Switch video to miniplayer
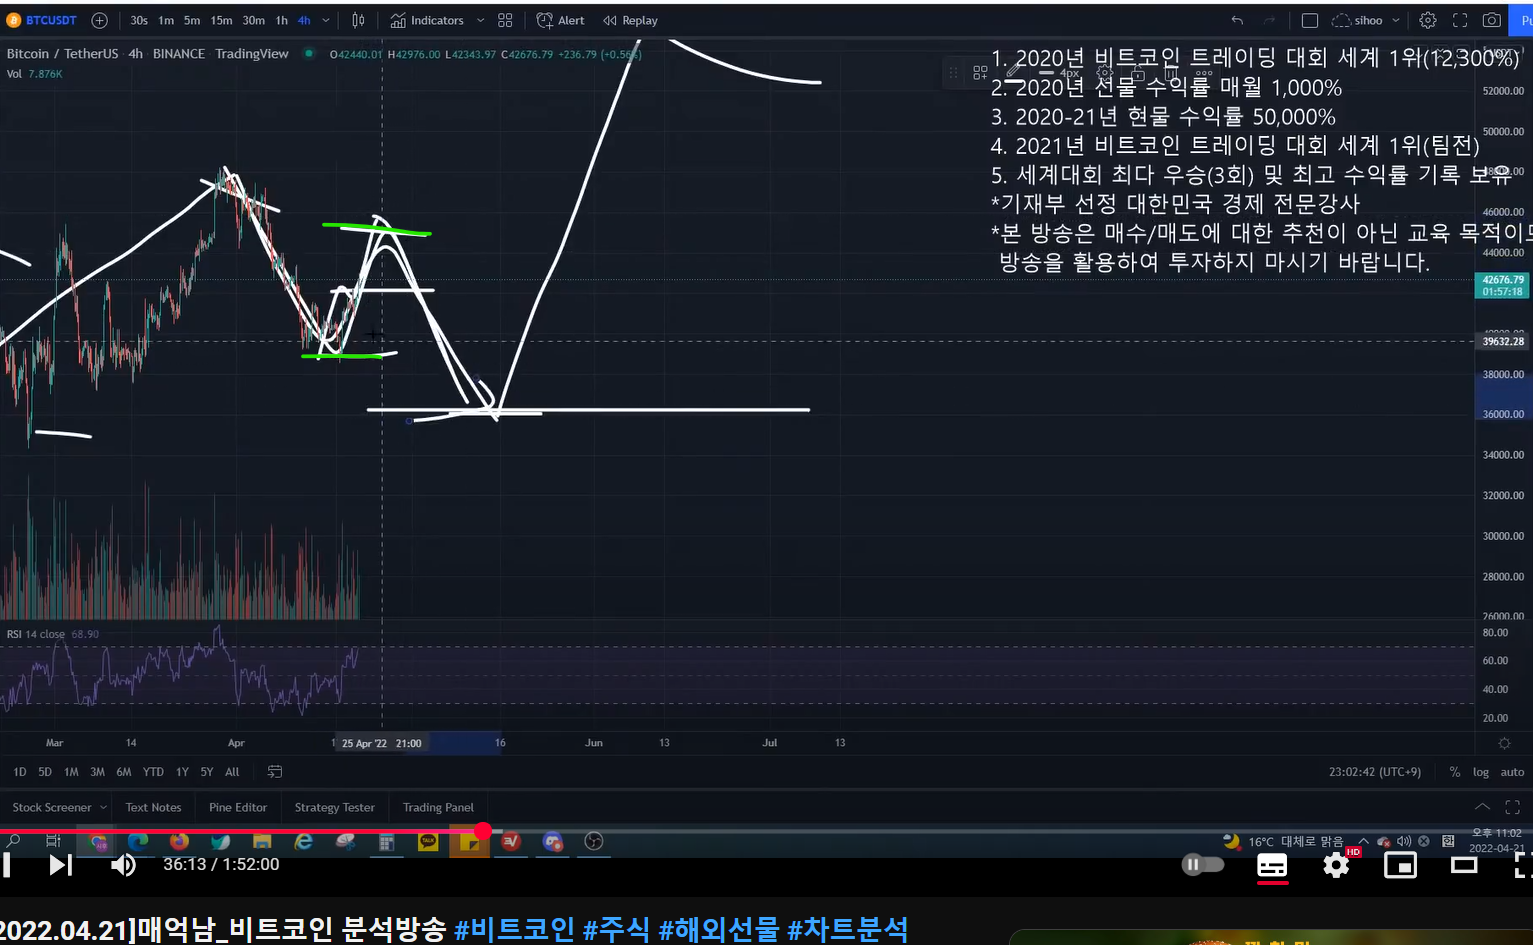 [x=1400, y=865]
